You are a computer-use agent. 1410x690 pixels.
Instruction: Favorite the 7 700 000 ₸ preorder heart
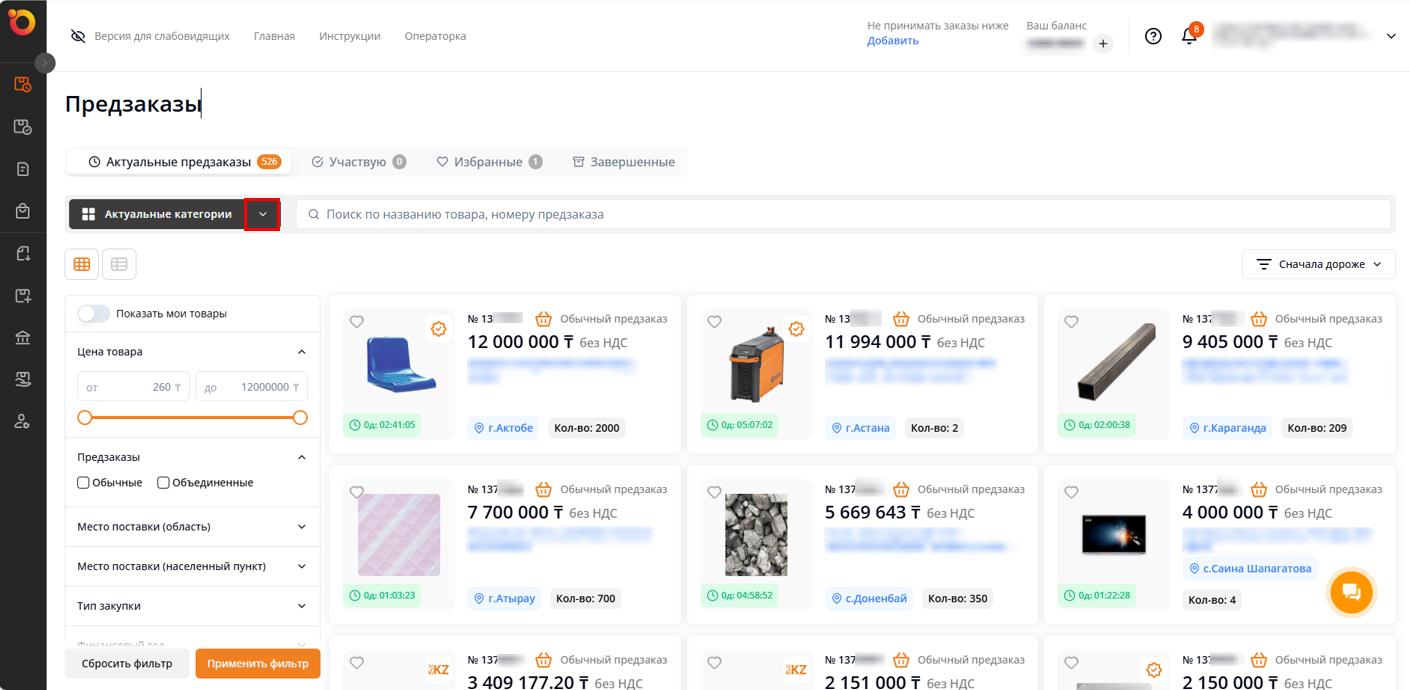(x=357, y=492)
